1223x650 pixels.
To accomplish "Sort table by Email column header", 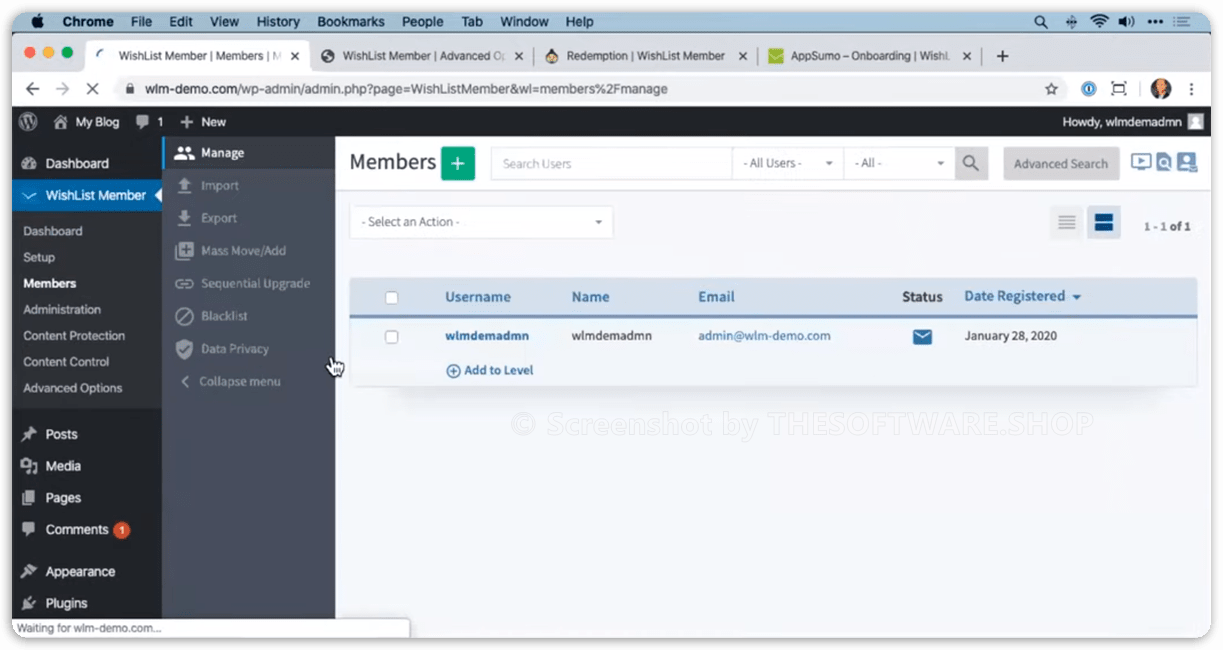I will coord(716,297).
